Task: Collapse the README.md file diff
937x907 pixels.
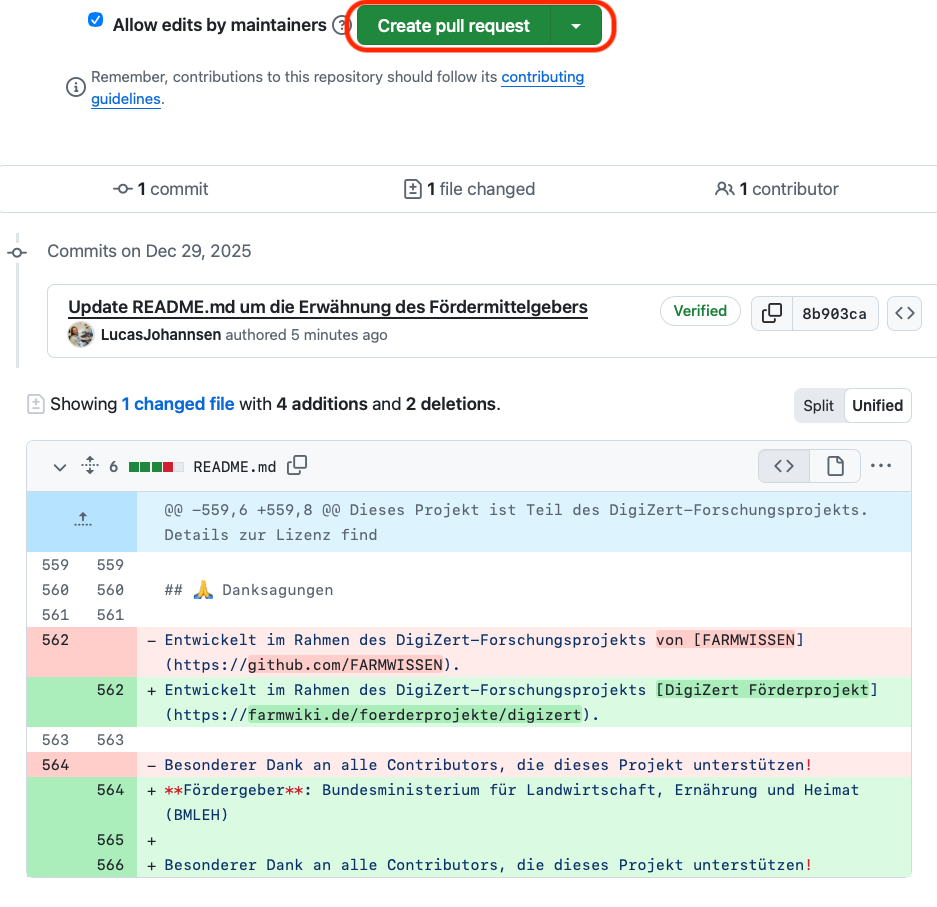Action: pyautogui.click(x=59, y=467)
